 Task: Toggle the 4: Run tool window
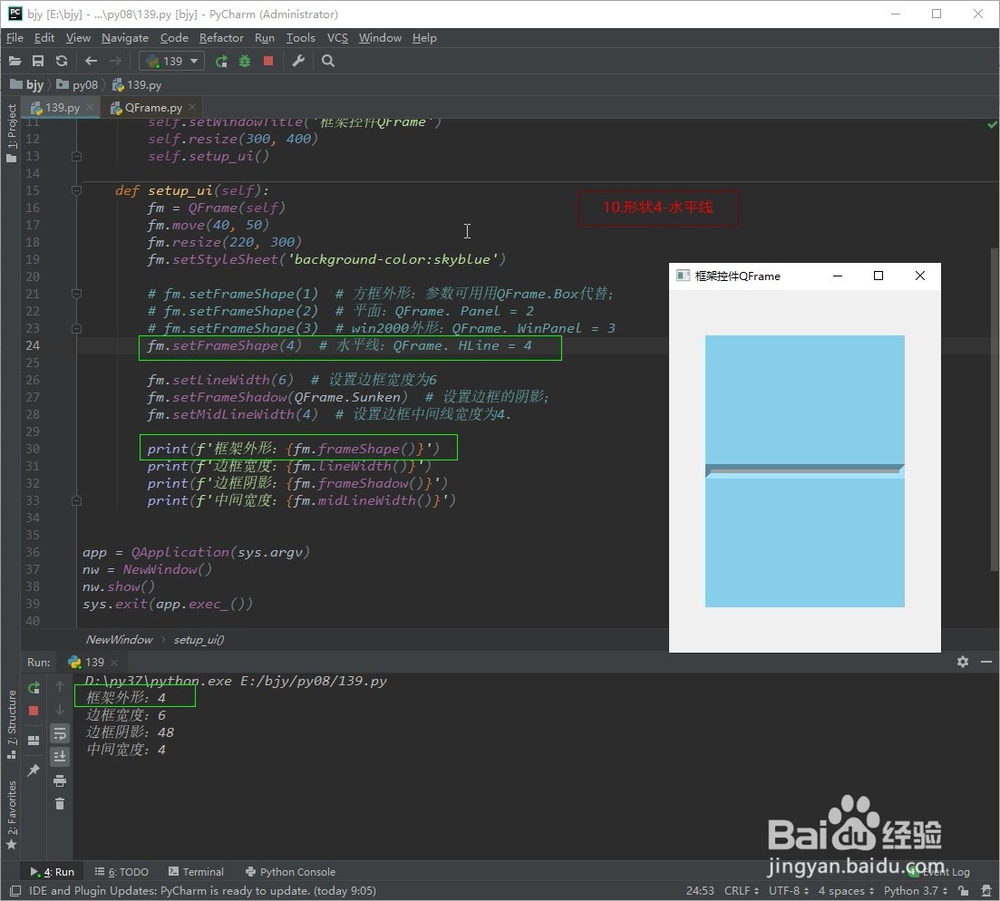click(x=52, y=872)
